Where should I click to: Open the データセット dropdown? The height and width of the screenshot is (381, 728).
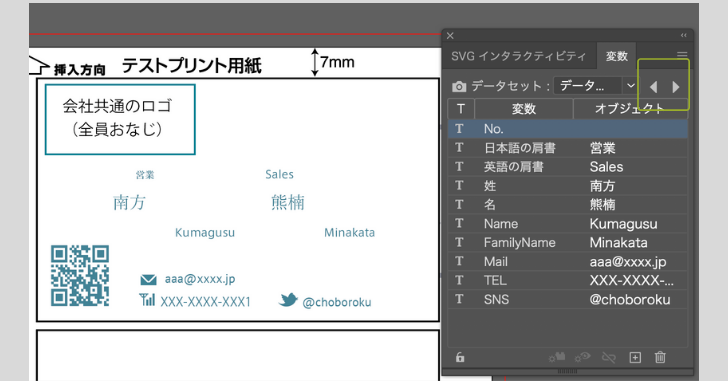(594, 86)
